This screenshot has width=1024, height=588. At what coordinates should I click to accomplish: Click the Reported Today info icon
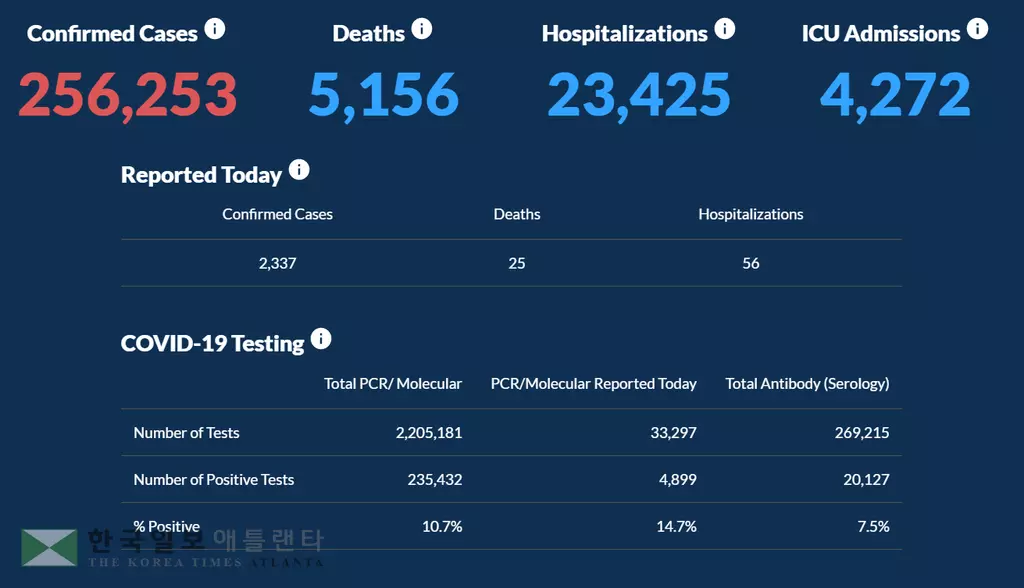pos(299,170)
